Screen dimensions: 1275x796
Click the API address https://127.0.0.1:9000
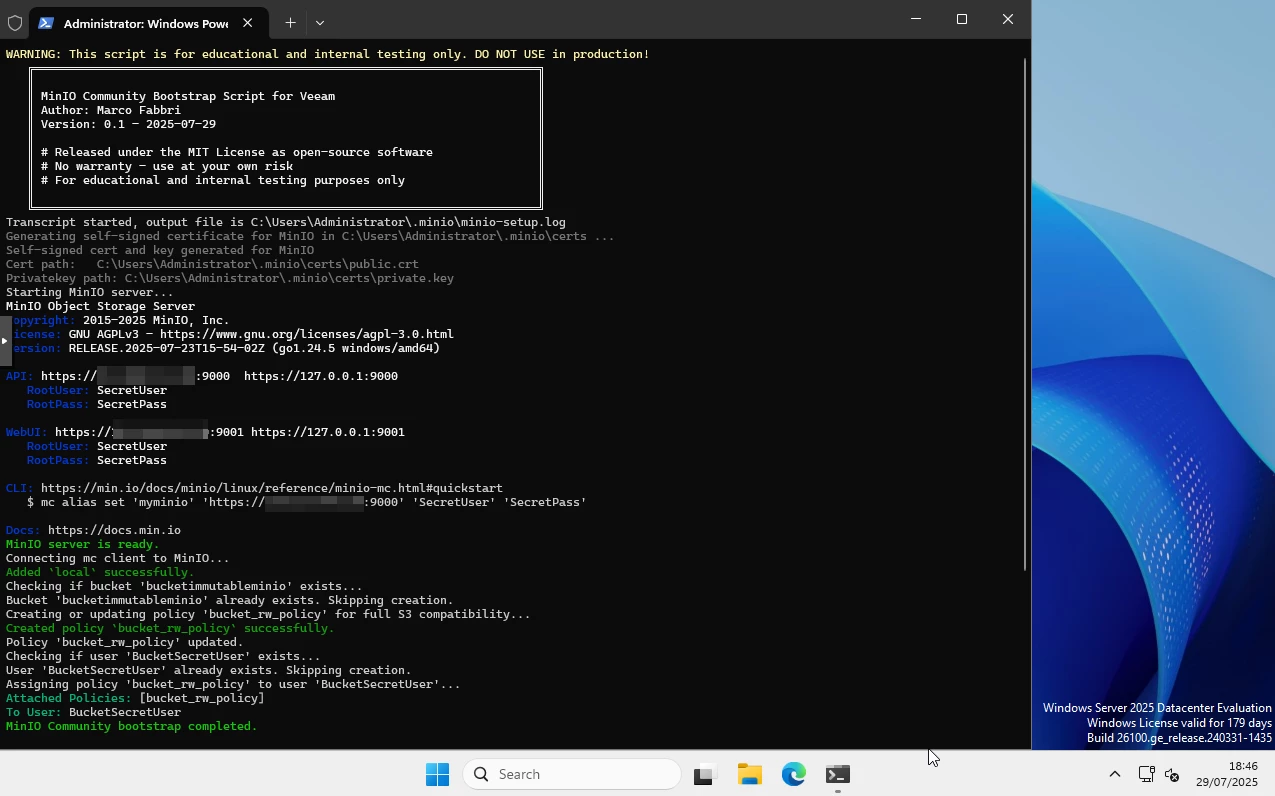point(321,376)
